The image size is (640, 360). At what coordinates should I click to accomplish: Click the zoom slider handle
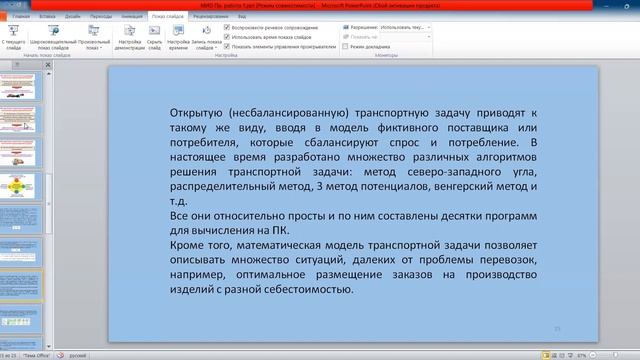click(x=616, y=356)
